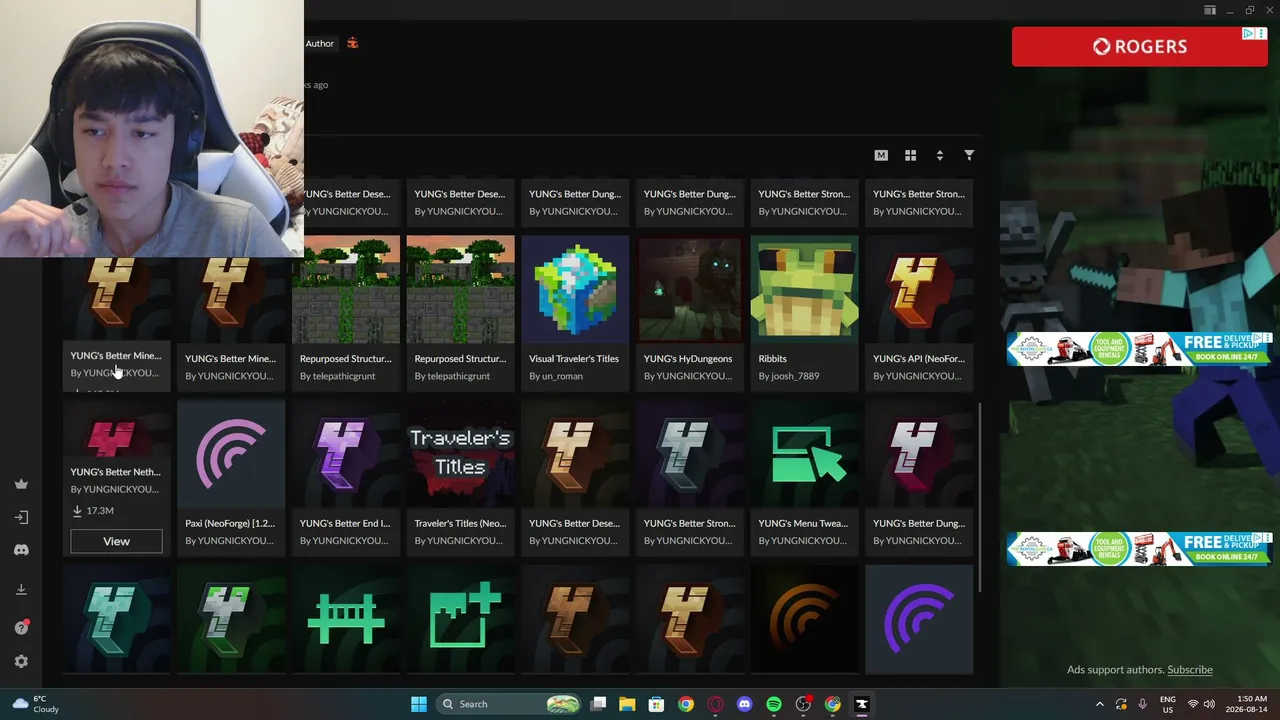
Task: Open Opera GX from the taskbar
Action: coord(715,704)
